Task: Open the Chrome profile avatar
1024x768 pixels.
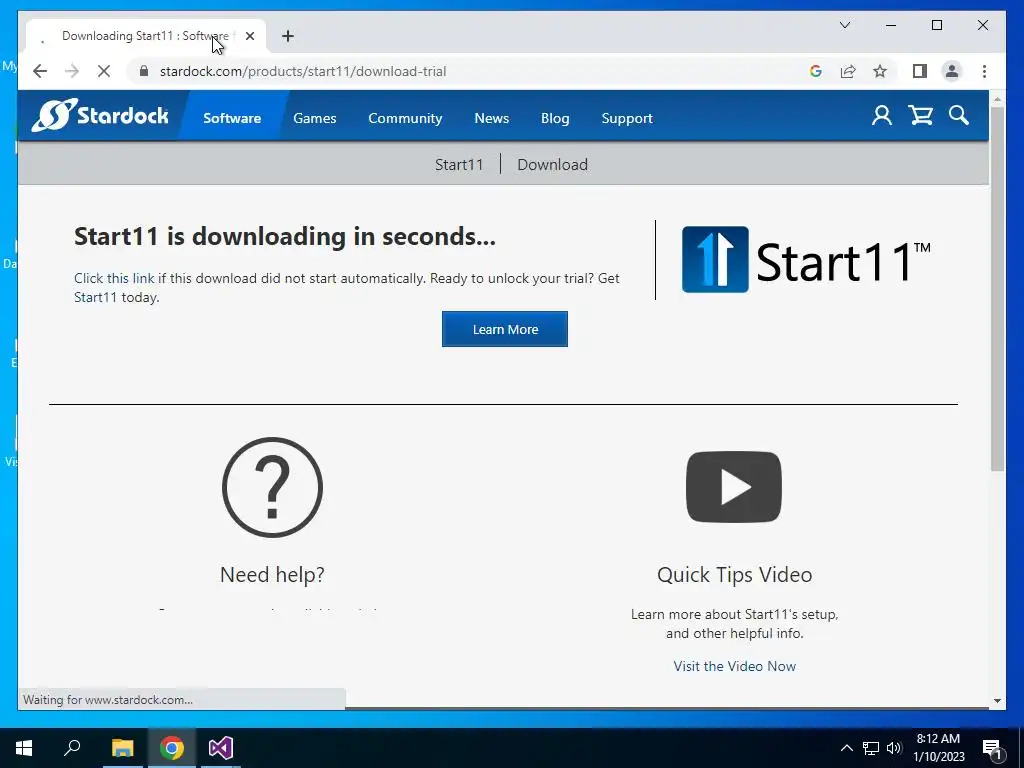Action: click(x=952, y=71)
